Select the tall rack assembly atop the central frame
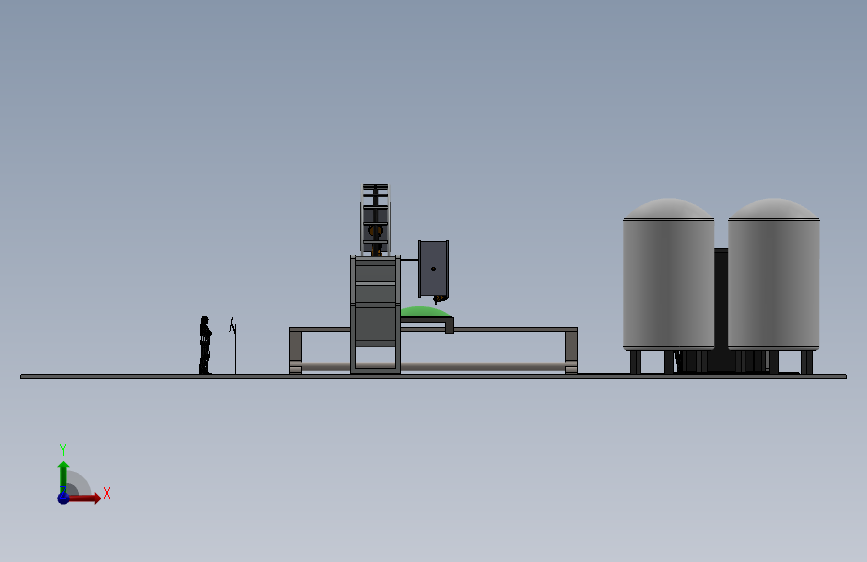 (x=375, y=220)
